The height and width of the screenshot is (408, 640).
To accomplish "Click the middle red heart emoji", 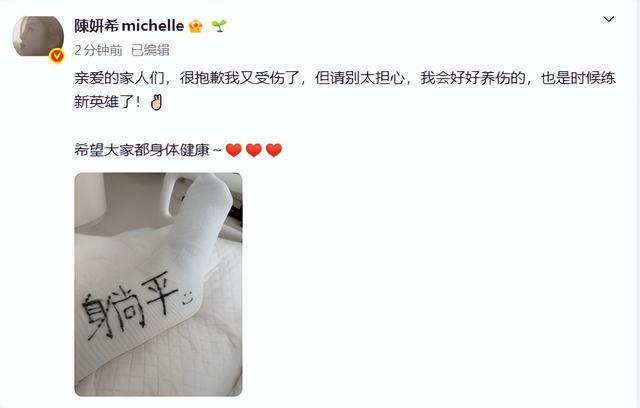I will (254, 150).
